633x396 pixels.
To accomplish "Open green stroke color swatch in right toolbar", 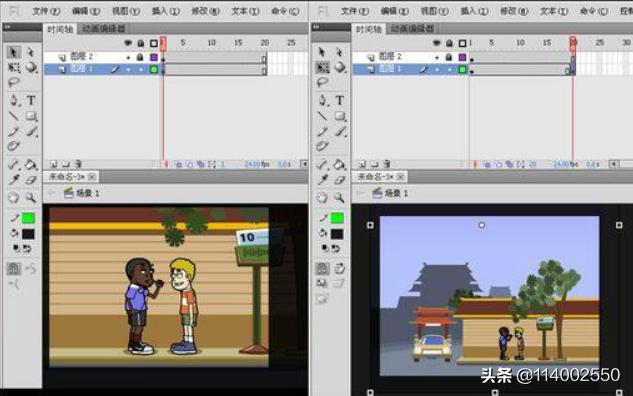I will click(337, 218).
